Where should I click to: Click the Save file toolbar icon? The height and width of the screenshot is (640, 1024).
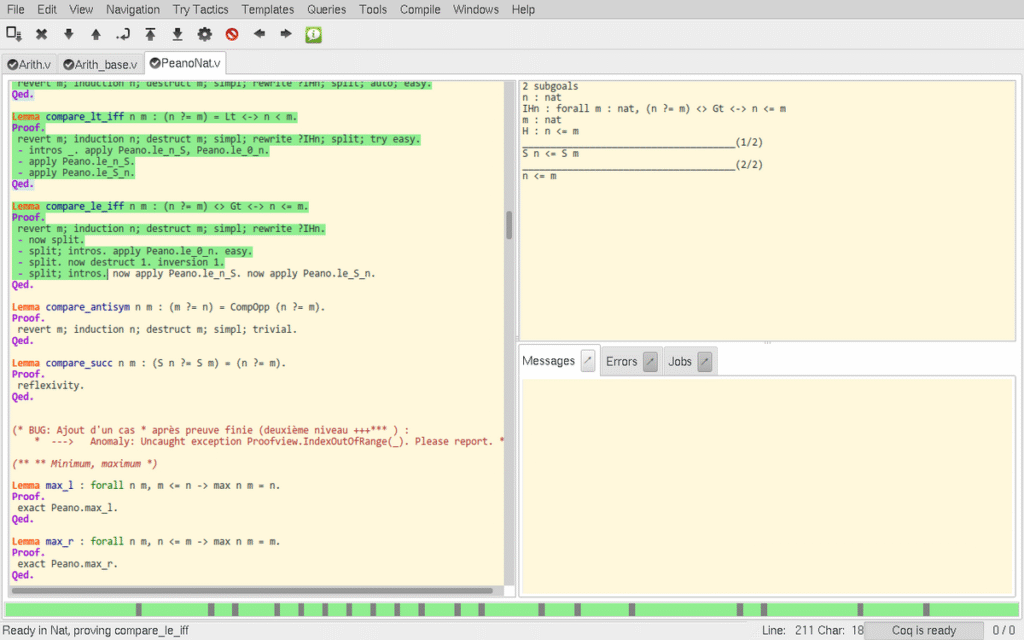click(x=14, y=34)
